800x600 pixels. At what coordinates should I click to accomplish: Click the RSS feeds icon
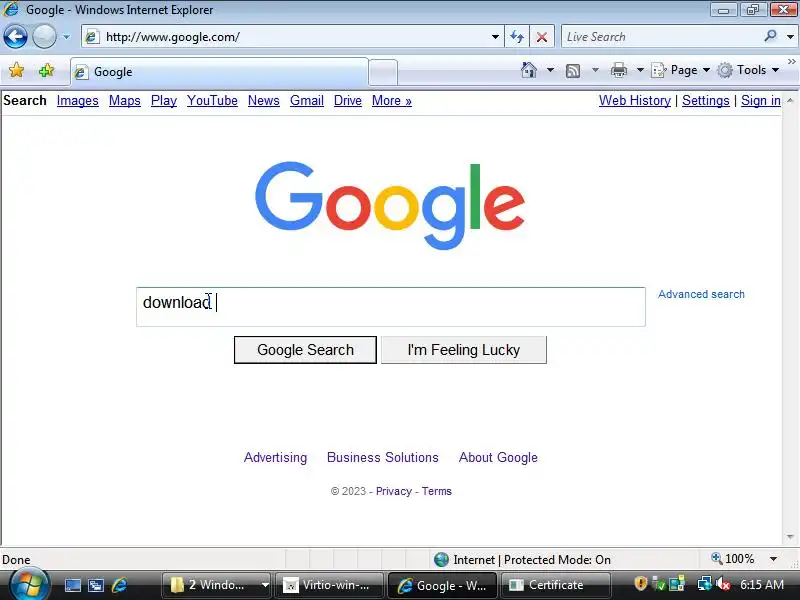573,70
